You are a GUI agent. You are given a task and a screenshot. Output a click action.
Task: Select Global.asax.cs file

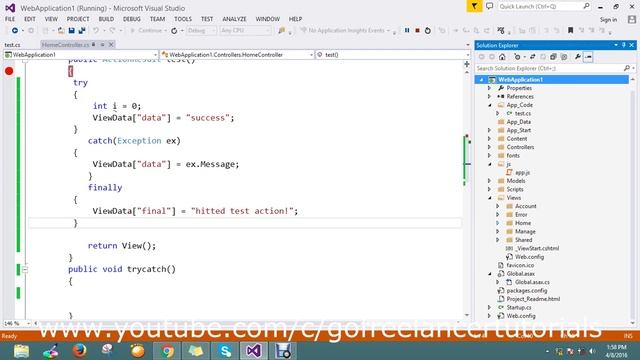pos(532,282)
